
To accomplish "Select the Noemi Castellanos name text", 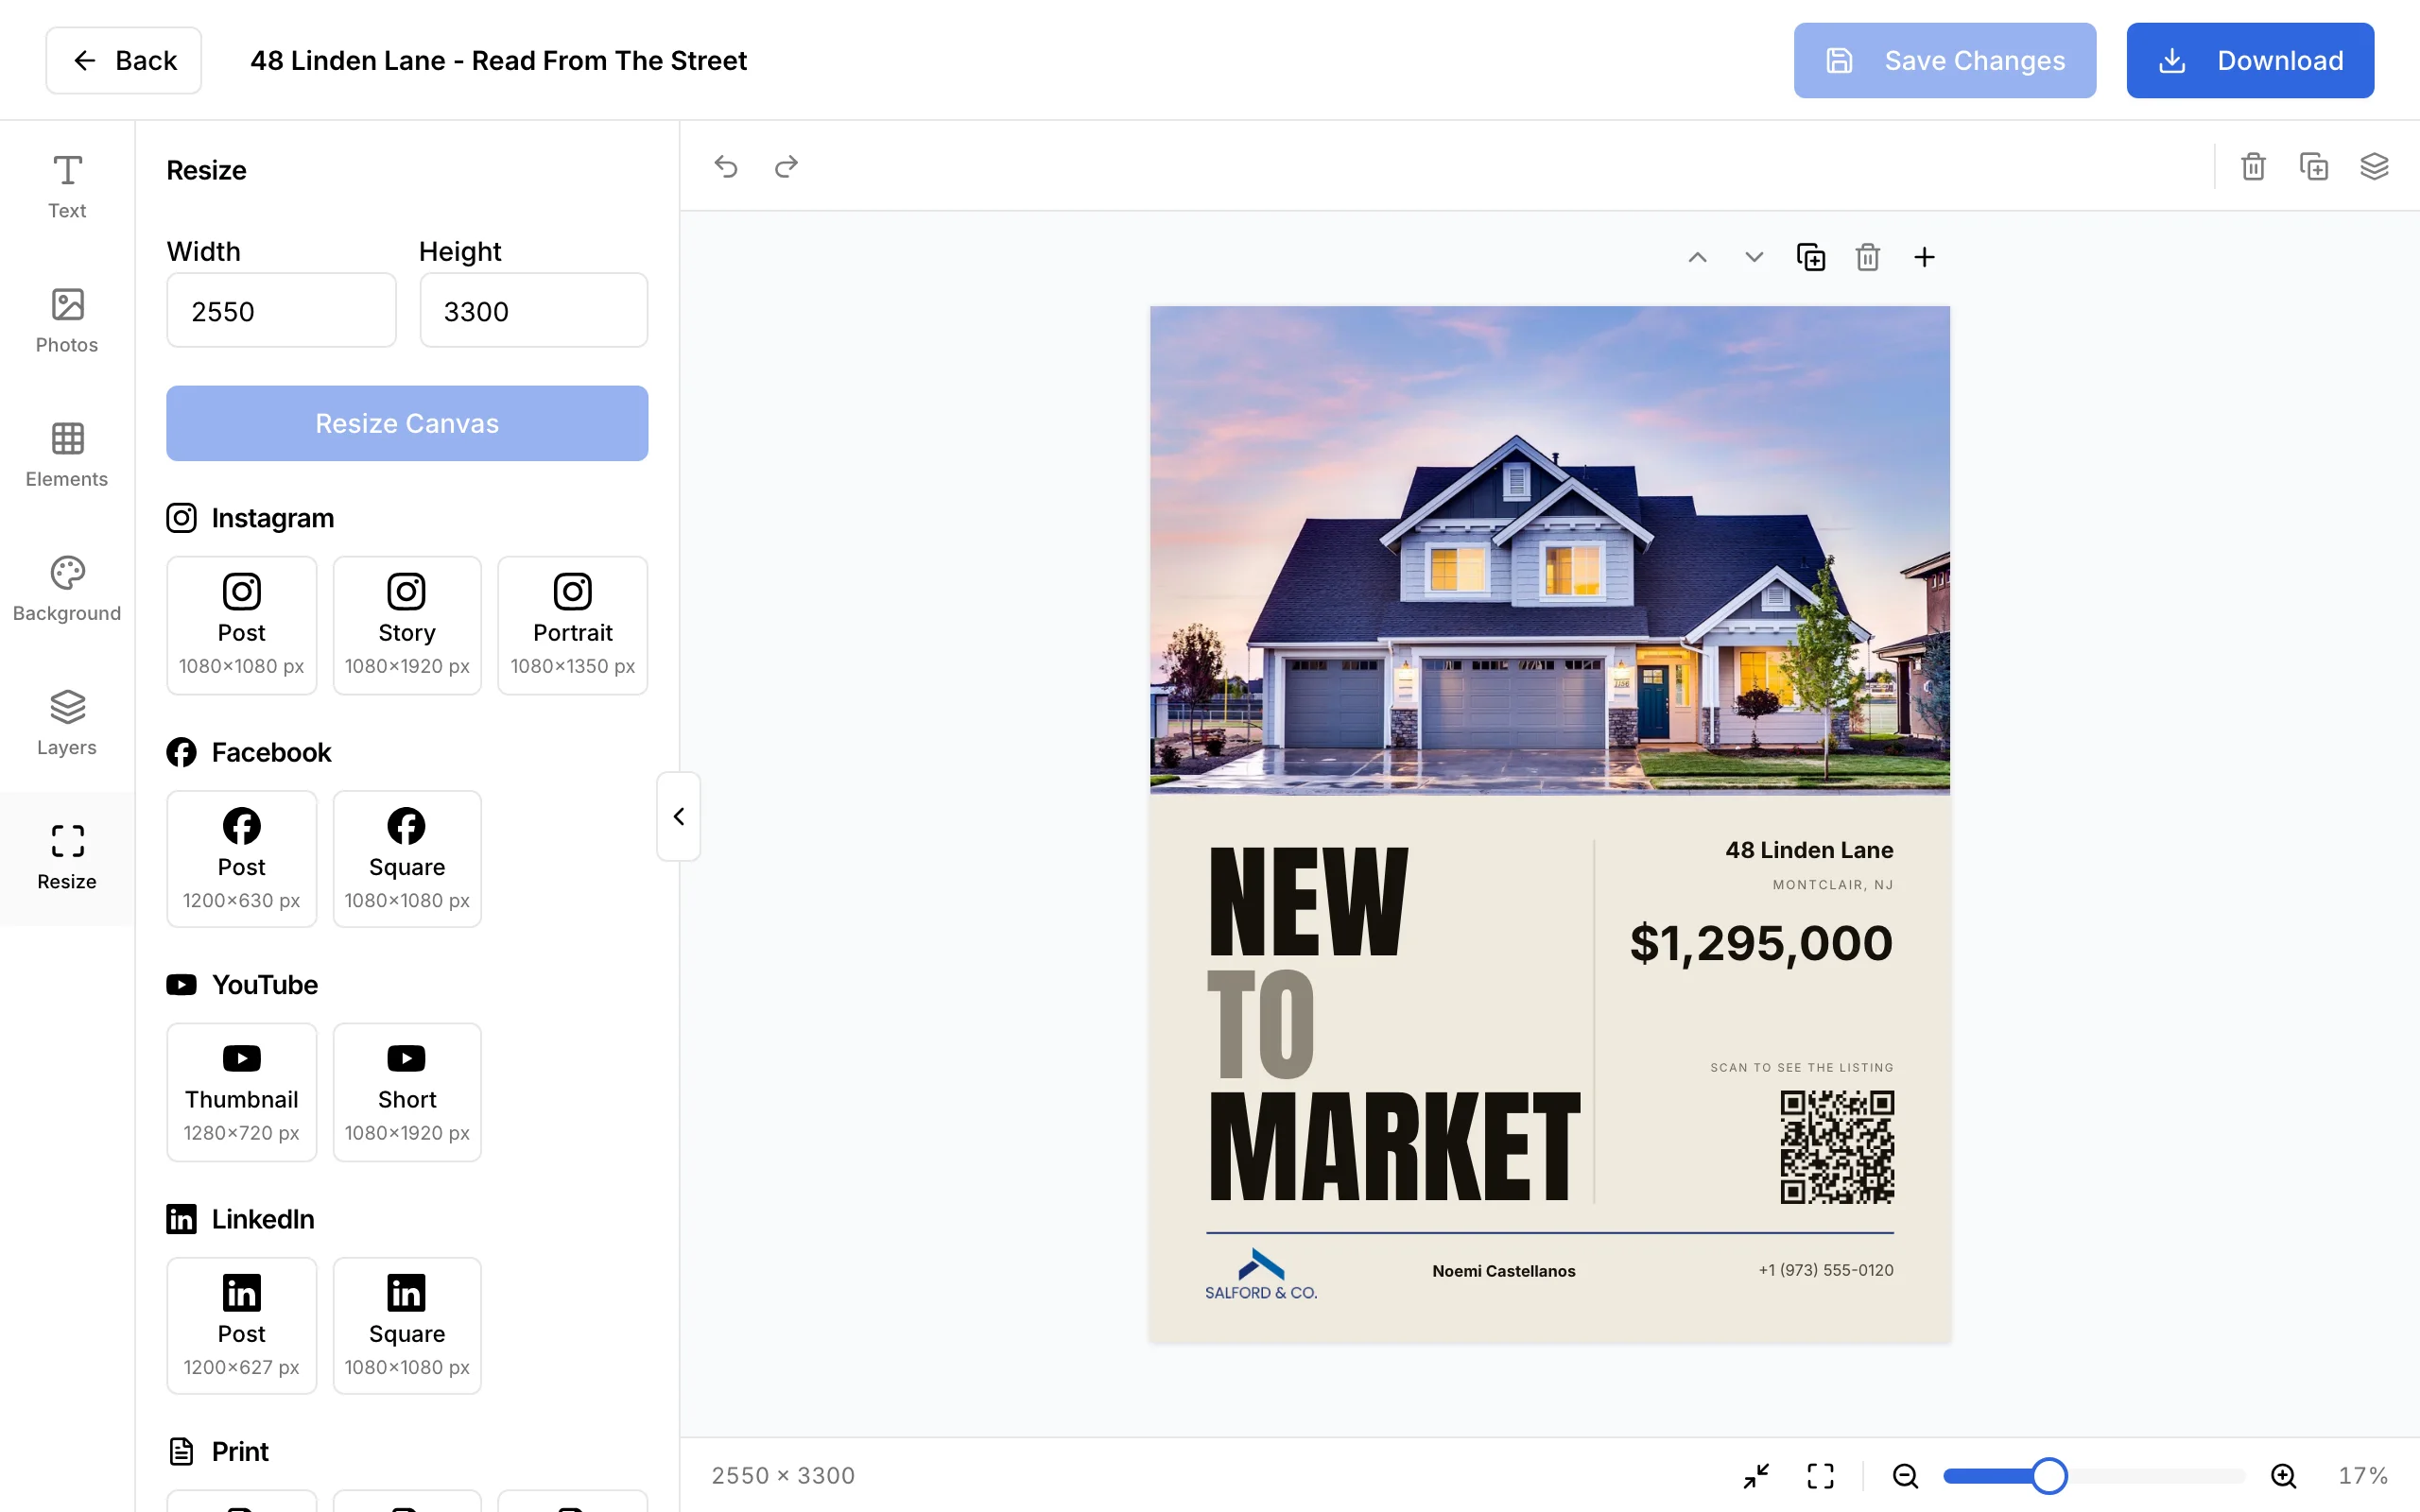I will point(1503,1271).
